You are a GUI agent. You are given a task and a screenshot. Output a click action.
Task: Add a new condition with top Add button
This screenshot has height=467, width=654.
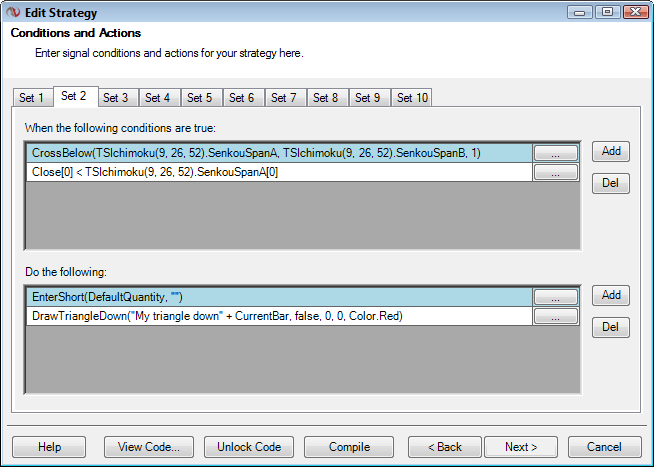[611, 151]
